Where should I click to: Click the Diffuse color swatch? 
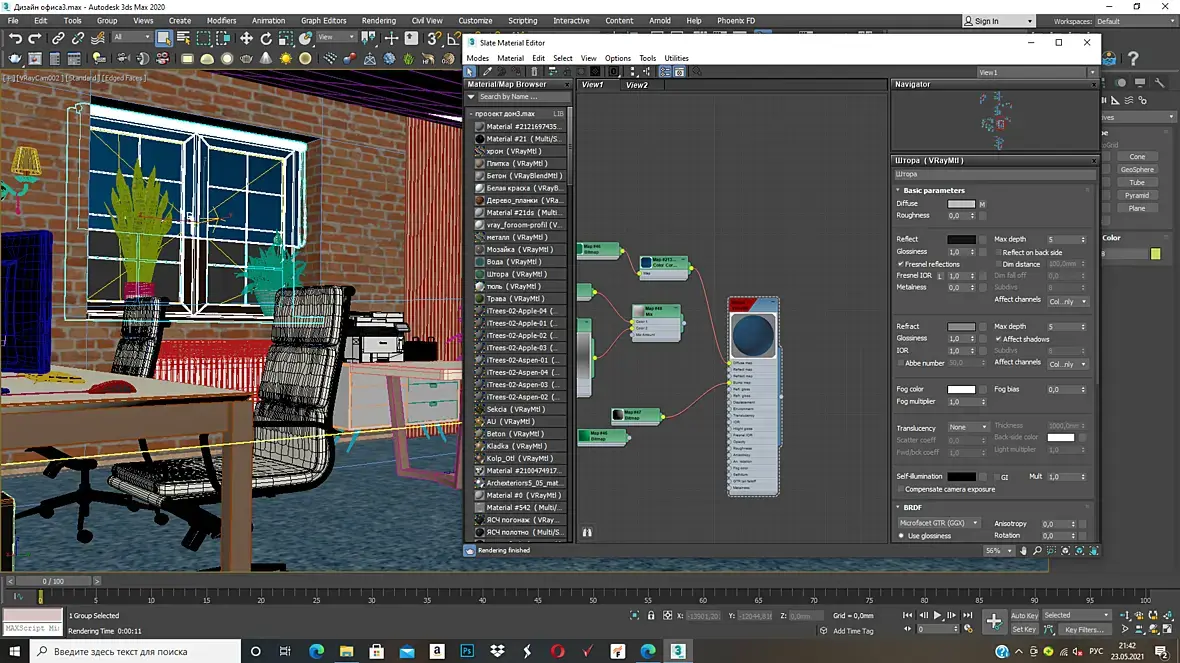(960, 204)
